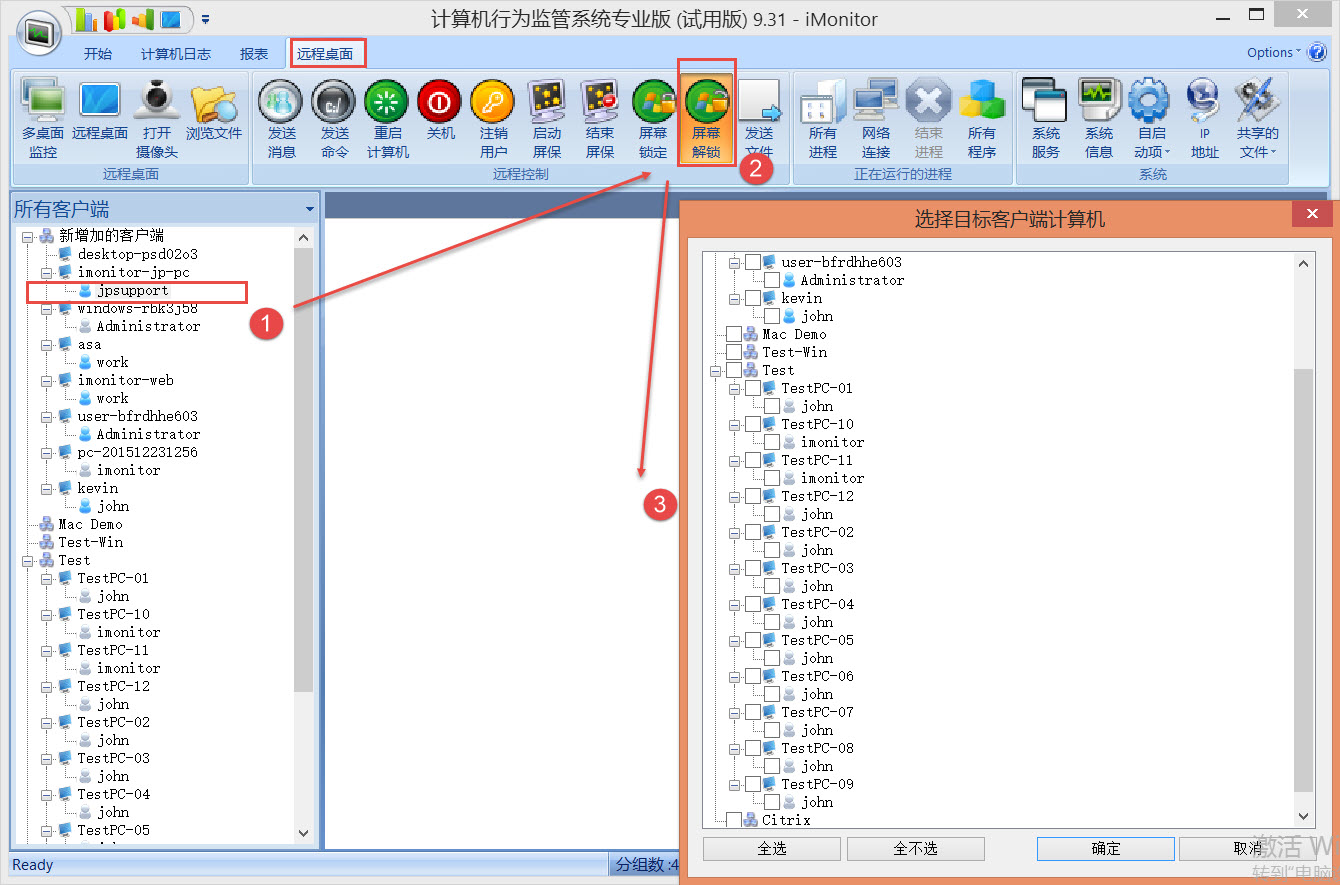Image resolution: width=1340 pixels, height=885 pixels.
Task: Select the send message (发送消息) icon
Action: click(282, 120)
